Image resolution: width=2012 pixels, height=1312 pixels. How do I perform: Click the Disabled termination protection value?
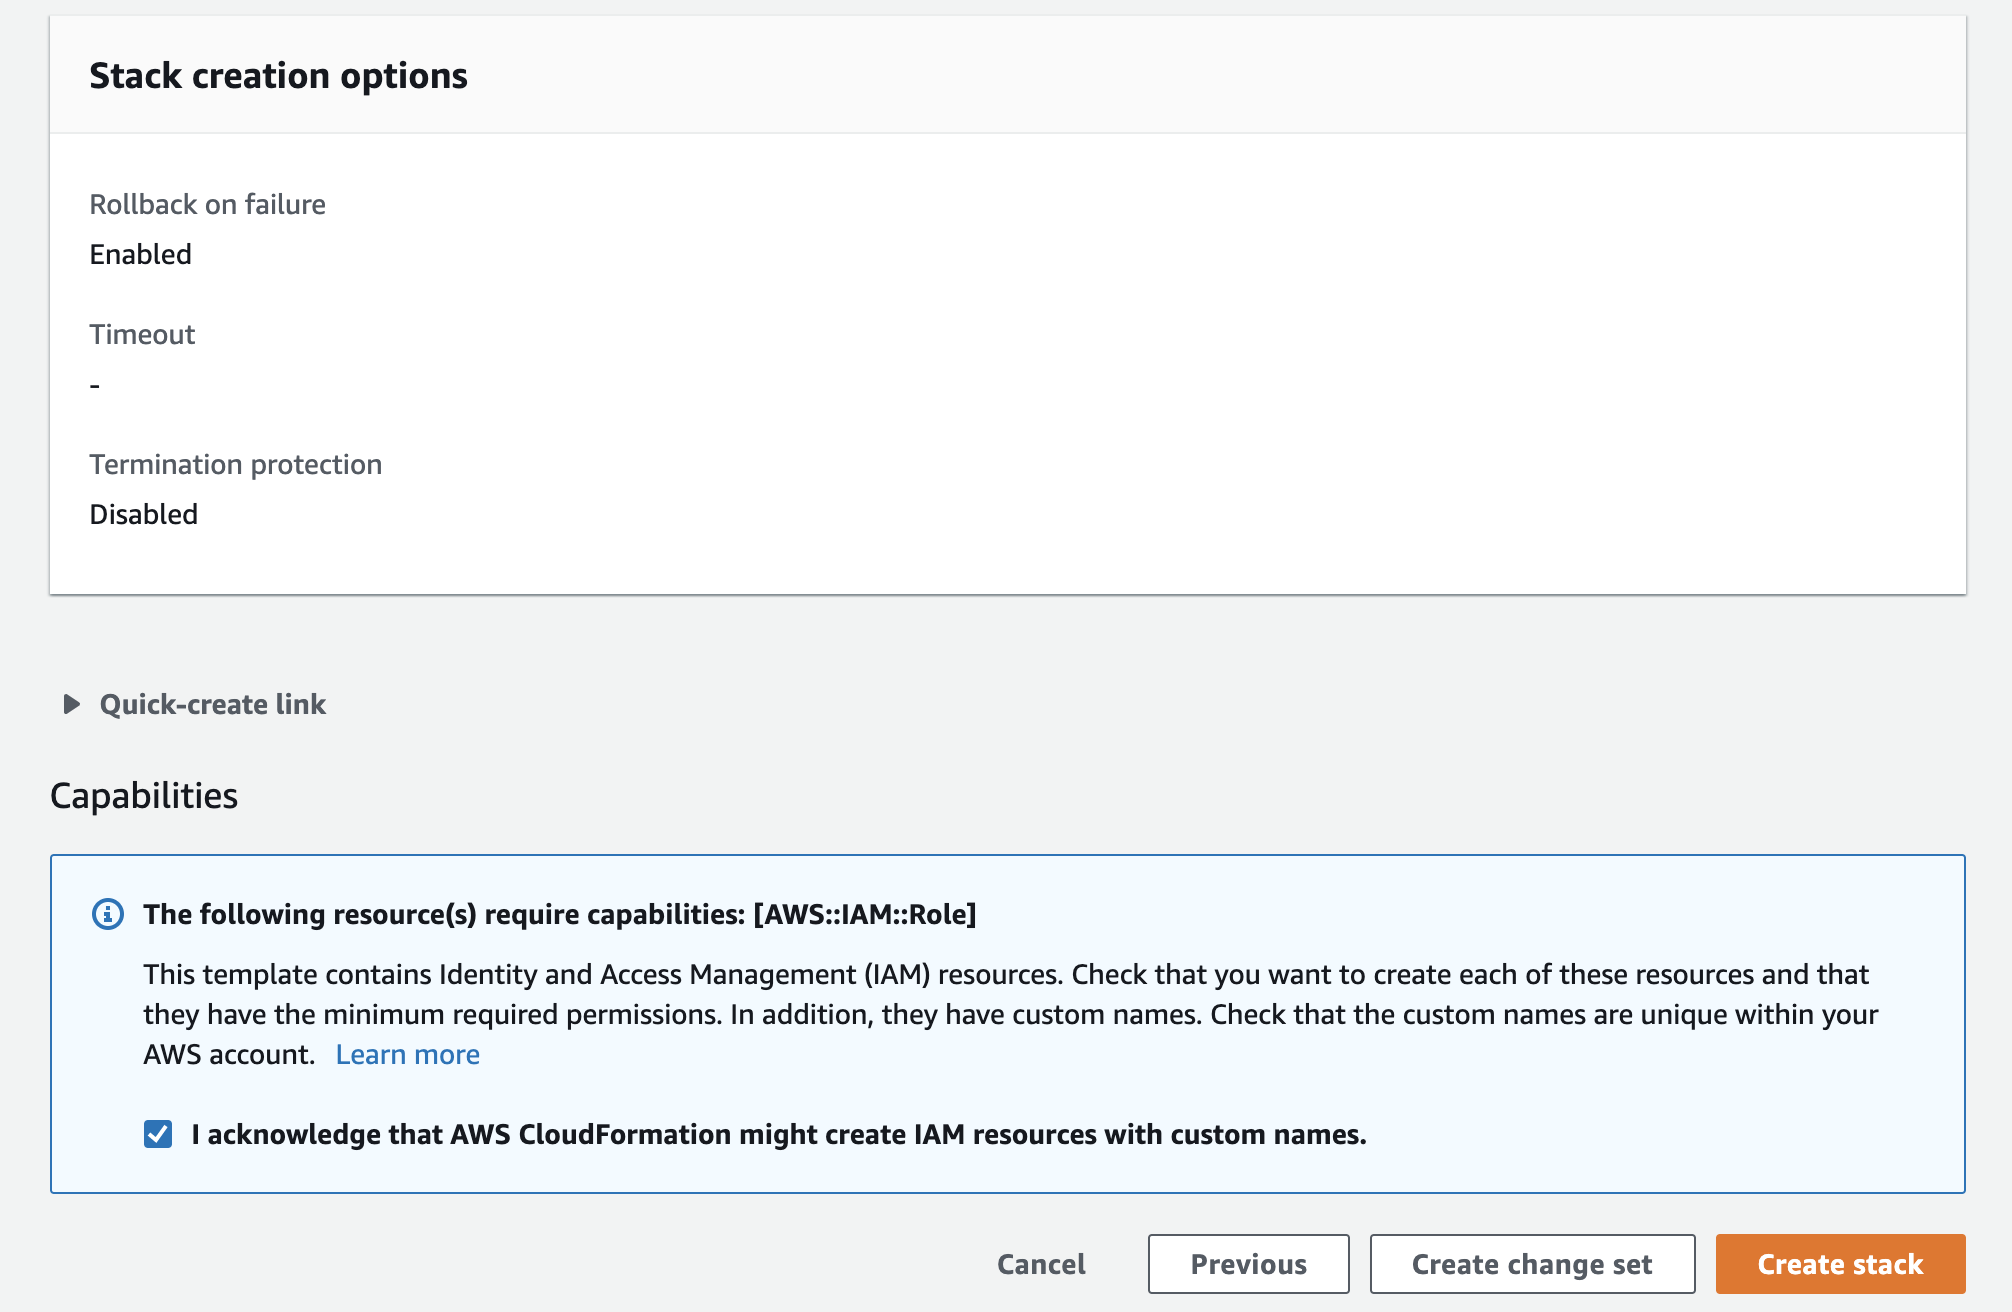coord(143,514)
